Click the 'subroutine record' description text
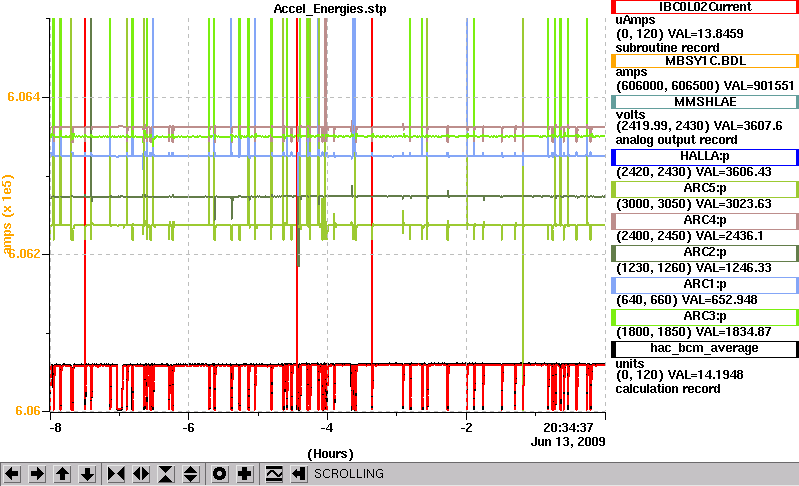The height and width of the screenshot is (486, 799). coord(668,48)
